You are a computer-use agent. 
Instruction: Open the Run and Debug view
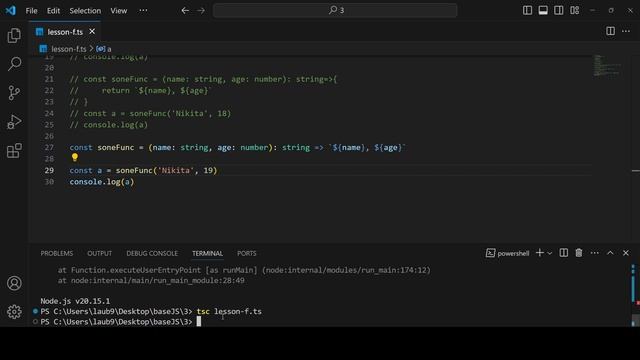14,122
